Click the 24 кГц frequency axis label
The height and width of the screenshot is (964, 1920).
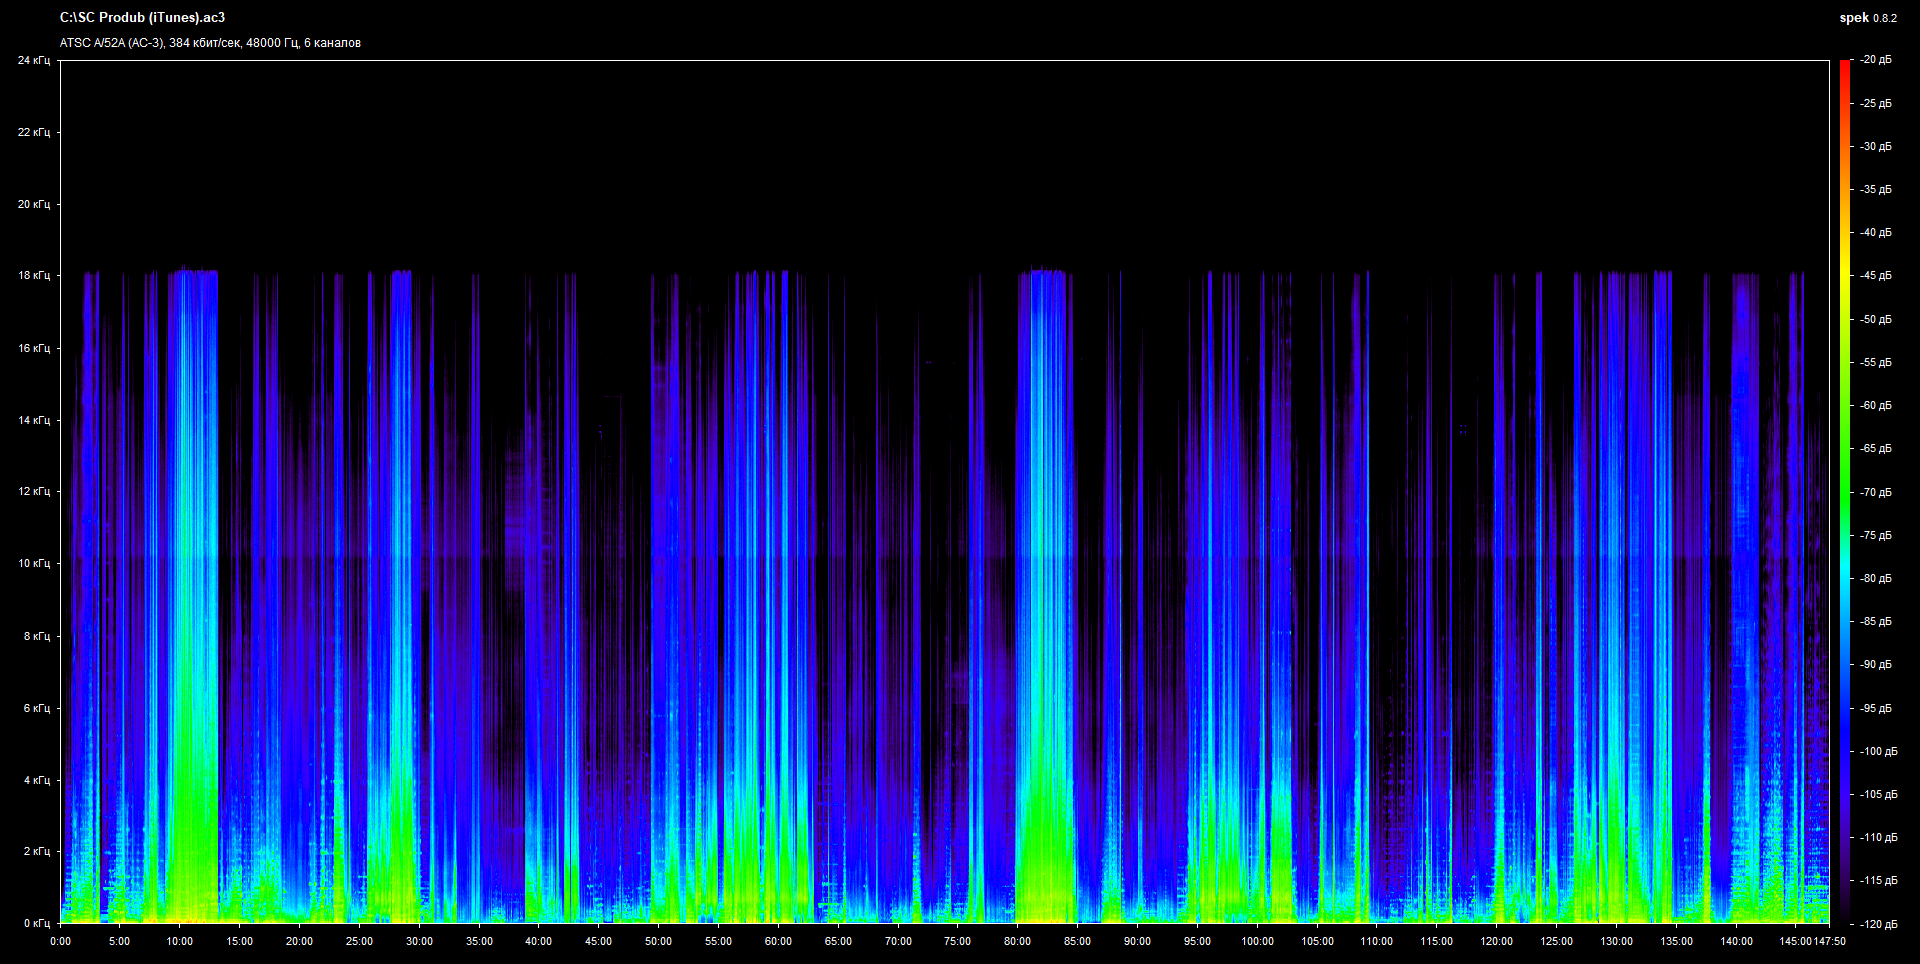point(33,61)
